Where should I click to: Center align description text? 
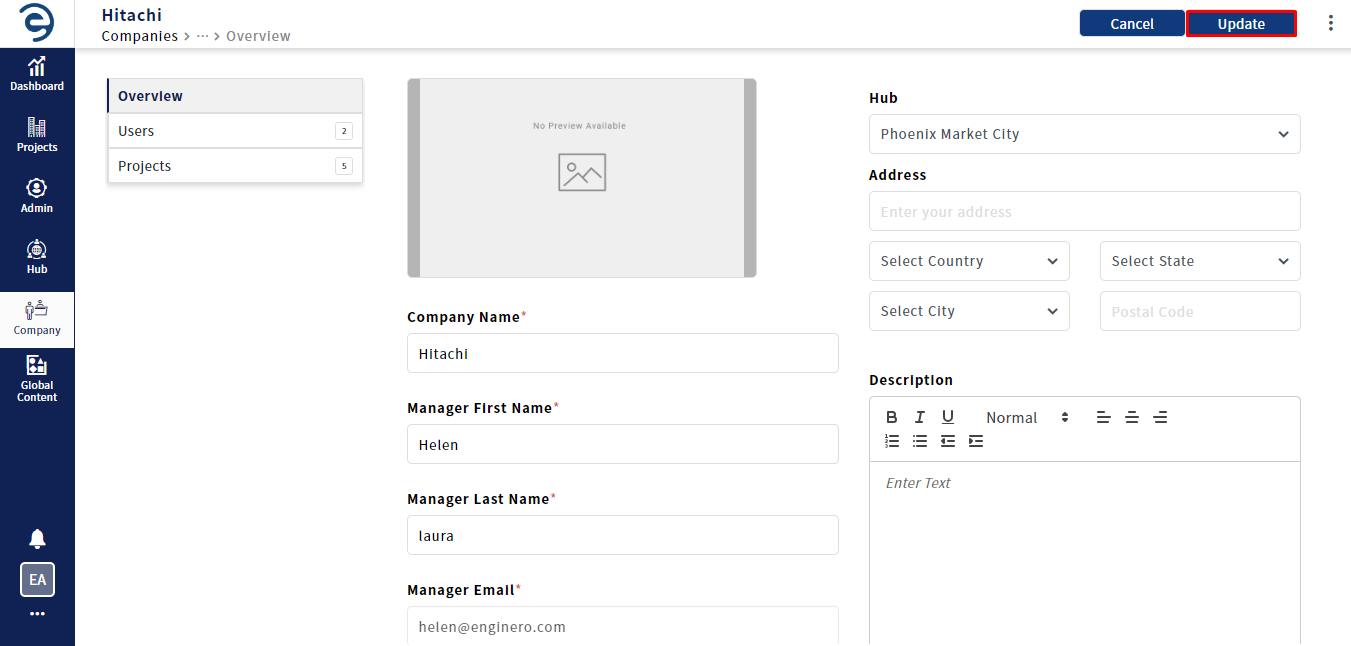1132,417
